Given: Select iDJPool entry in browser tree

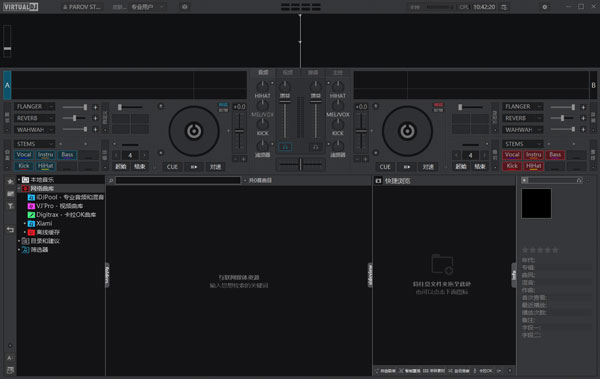Looking at the screenshot, I should click(66, 197).
